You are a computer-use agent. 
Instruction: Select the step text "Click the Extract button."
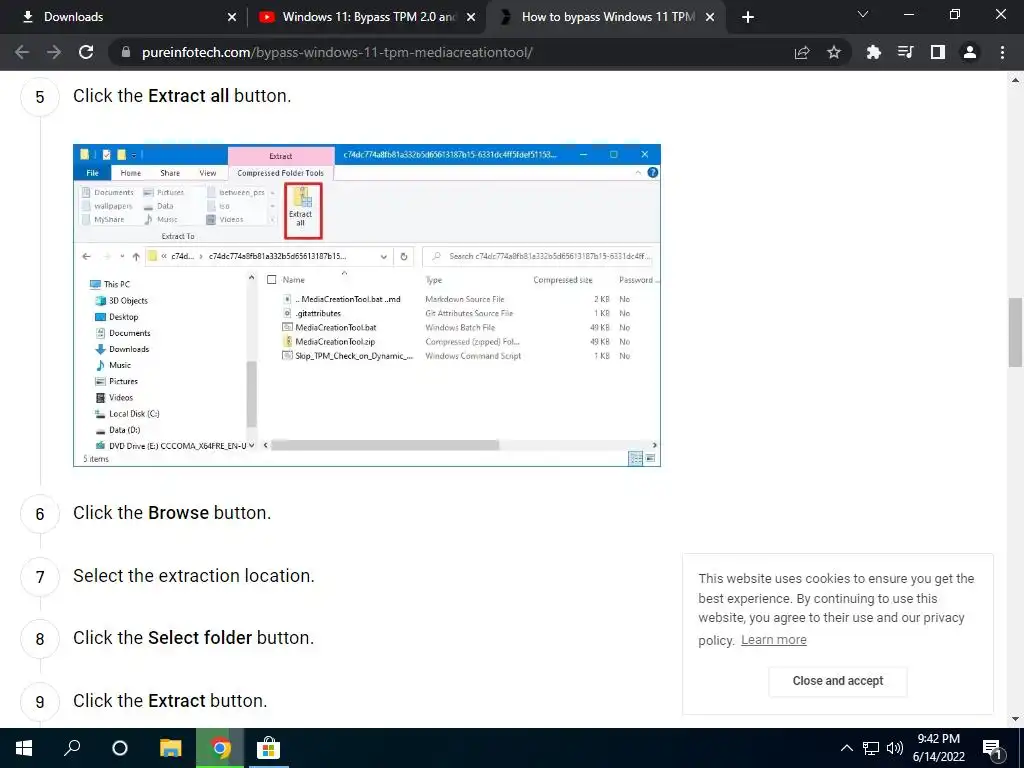pos(170,700)
